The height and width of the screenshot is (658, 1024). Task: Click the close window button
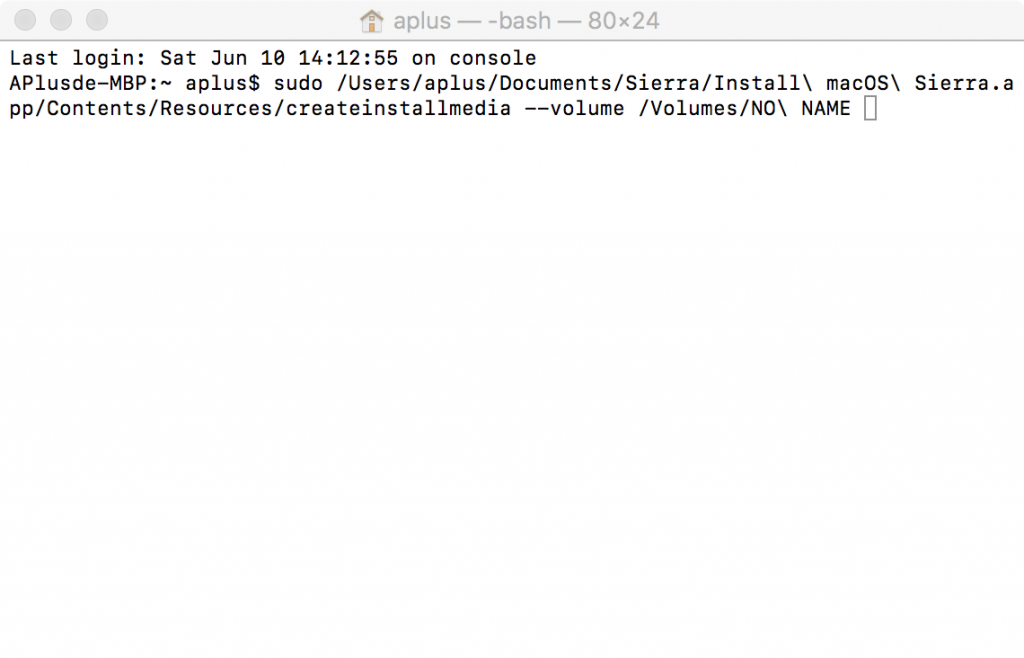[25, 20]
